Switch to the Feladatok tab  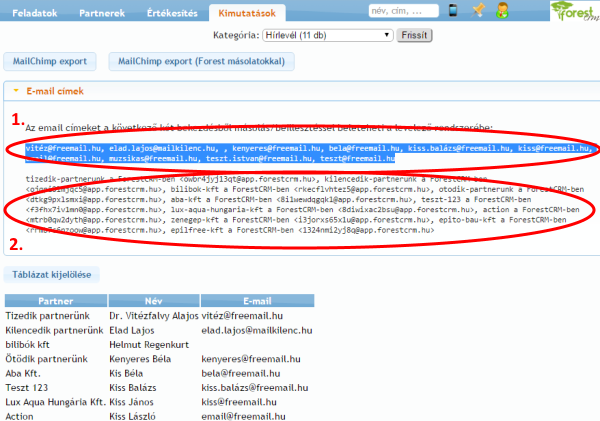(33, 13)
